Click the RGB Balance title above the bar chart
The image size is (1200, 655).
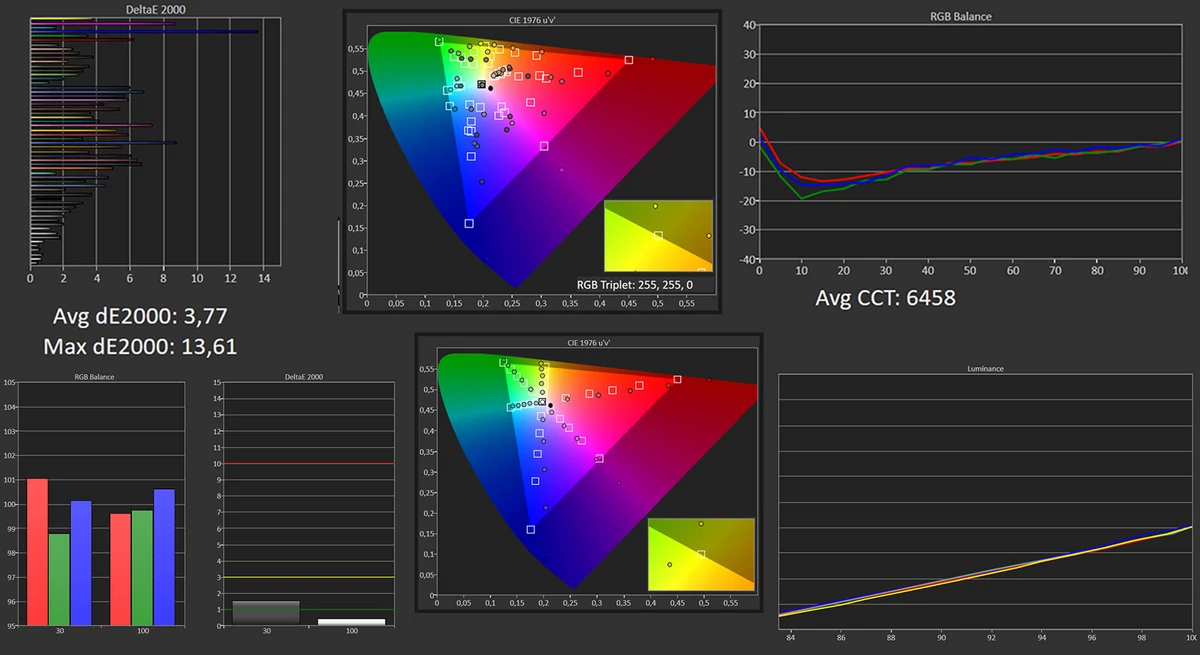tap(94, 376)
